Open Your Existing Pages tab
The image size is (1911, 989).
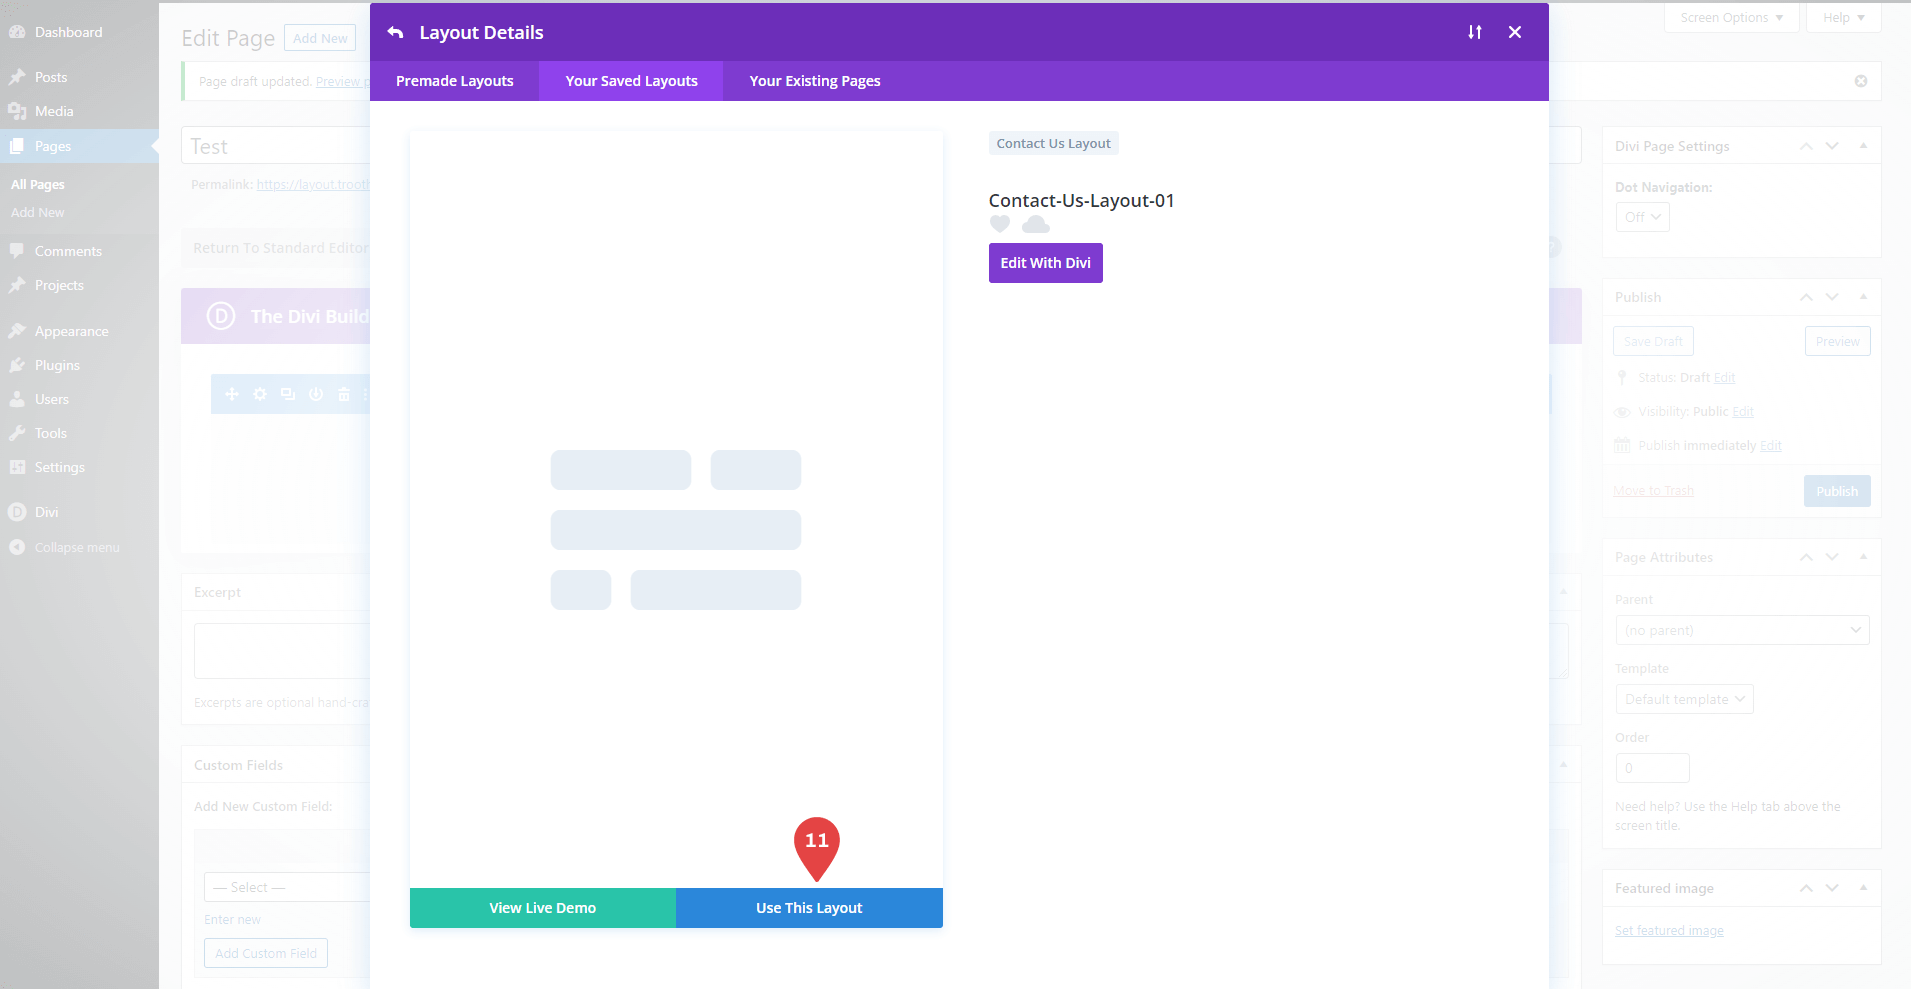(x=815, y=81)
